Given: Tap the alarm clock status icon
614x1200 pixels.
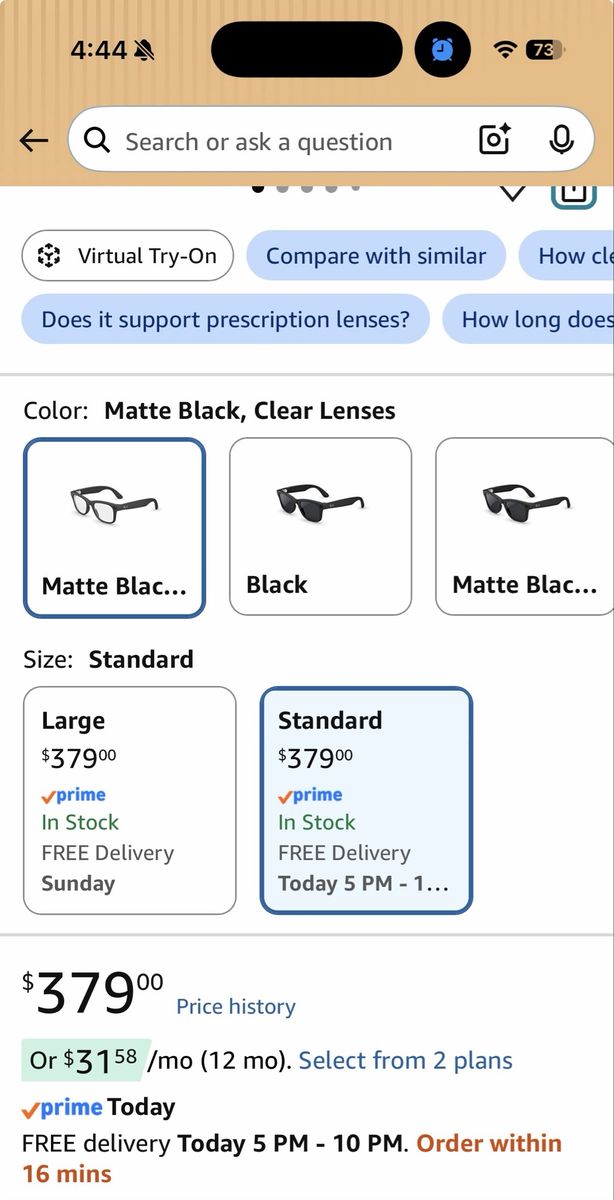Looking at the screenshot, I should [x=442, y=49].
